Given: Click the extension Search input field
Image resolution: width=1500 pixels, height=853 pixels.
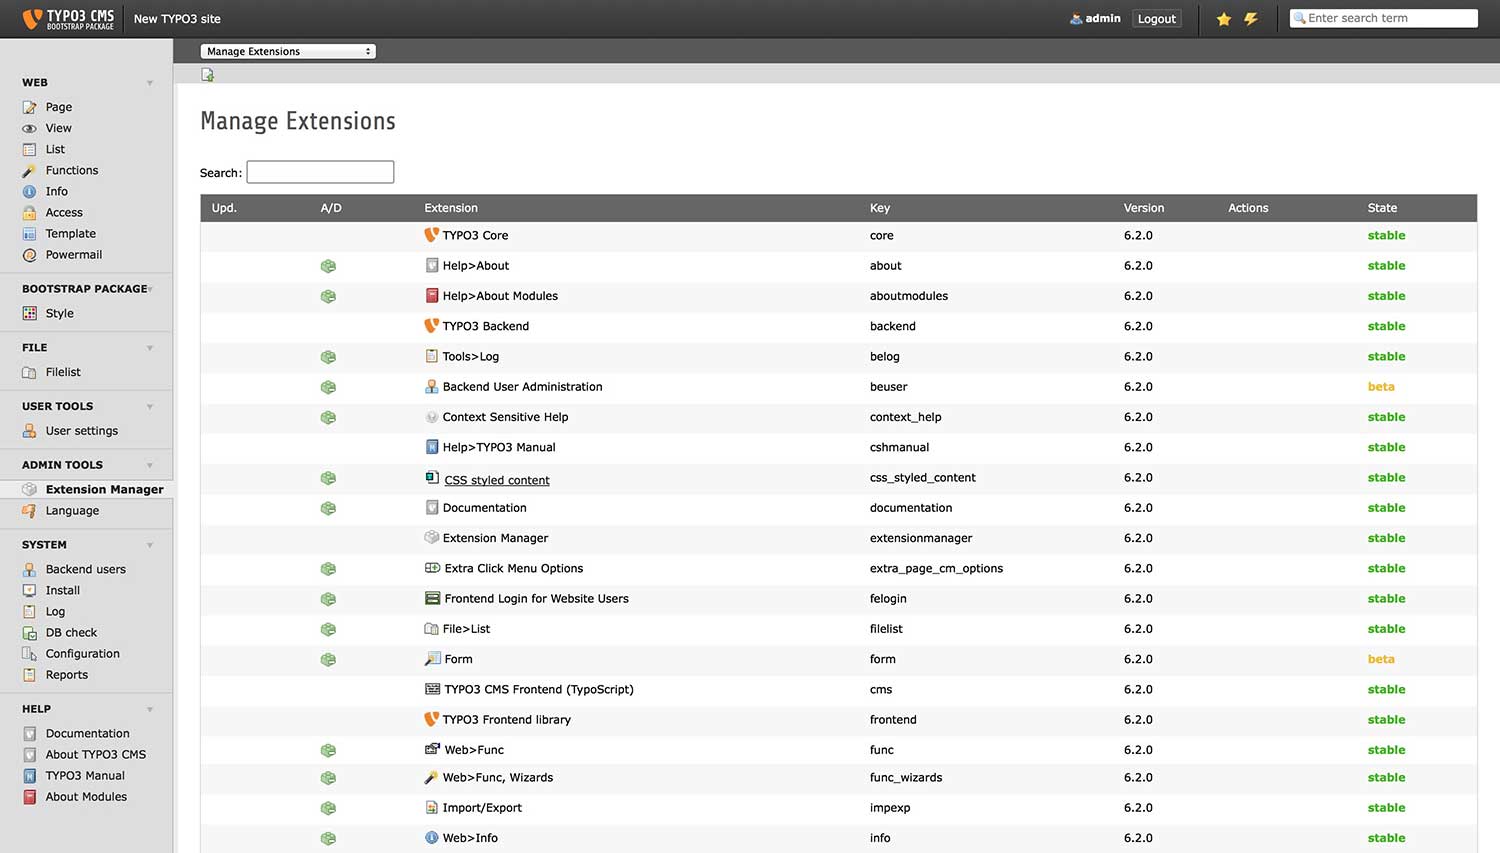Looking at the screenshot, I should [x=320, y=172].
